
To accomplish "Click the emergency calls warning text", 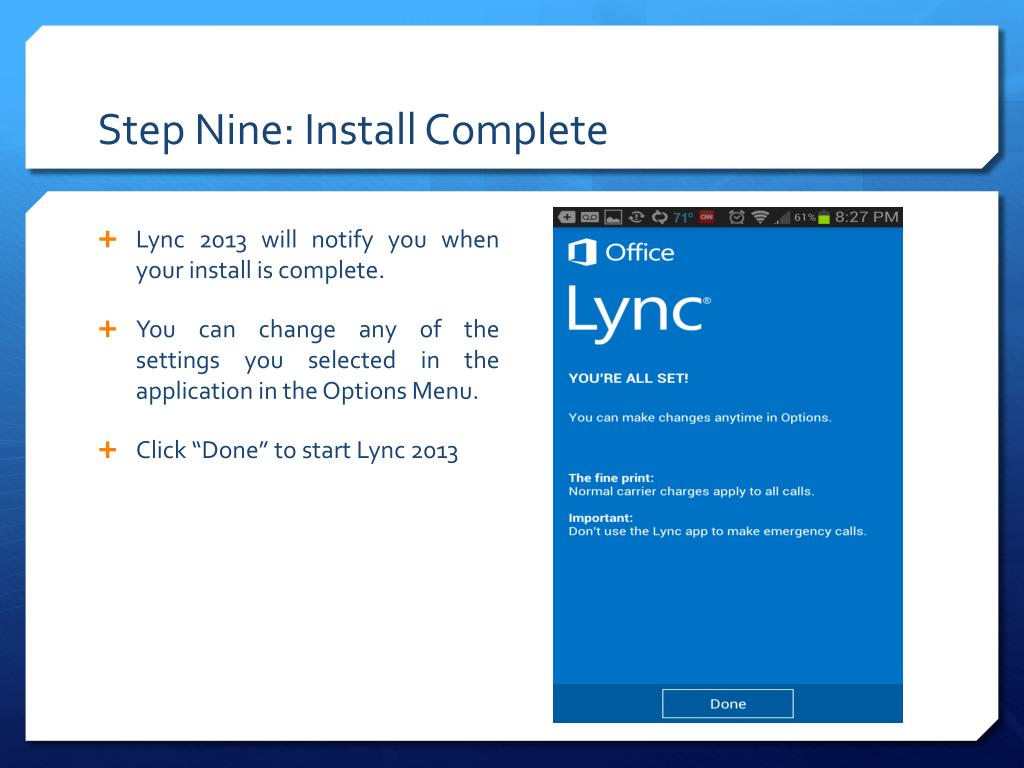I will tap(717, 531).
